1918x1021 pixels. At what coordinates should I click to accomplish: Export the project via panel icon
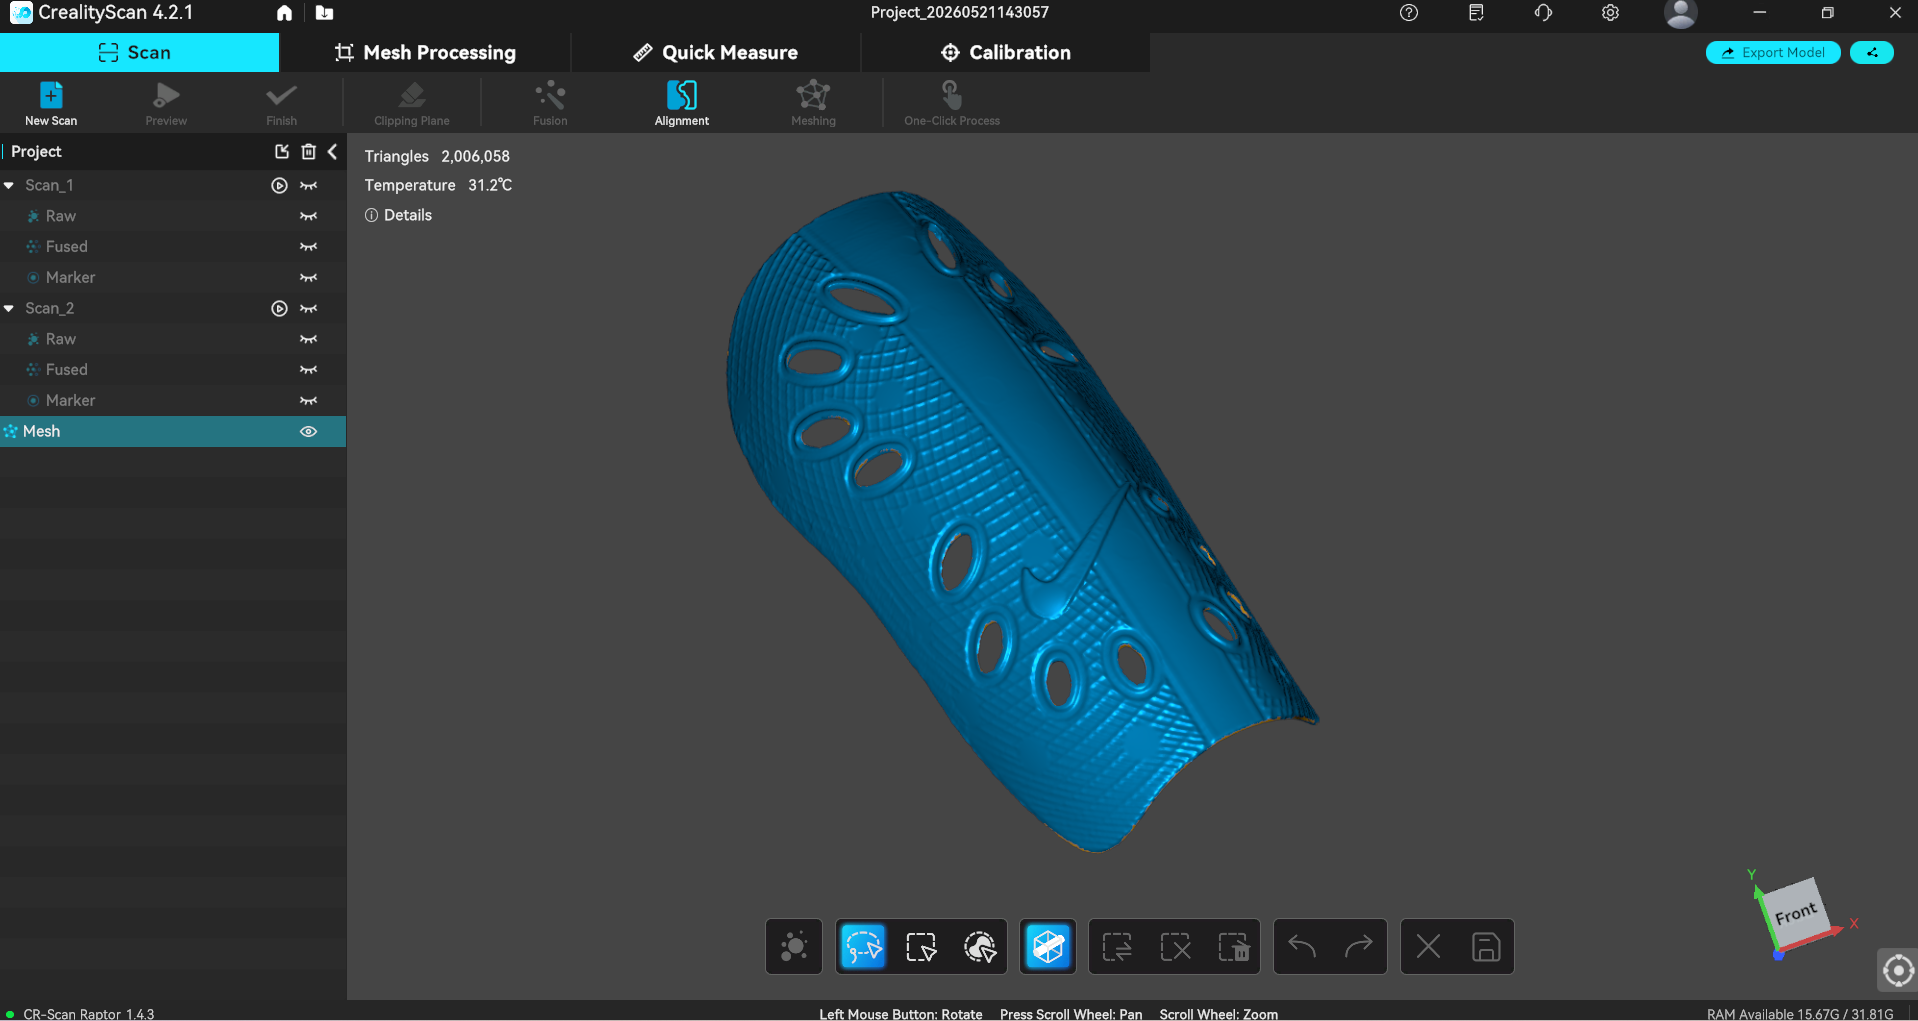(x=282, y=152)
